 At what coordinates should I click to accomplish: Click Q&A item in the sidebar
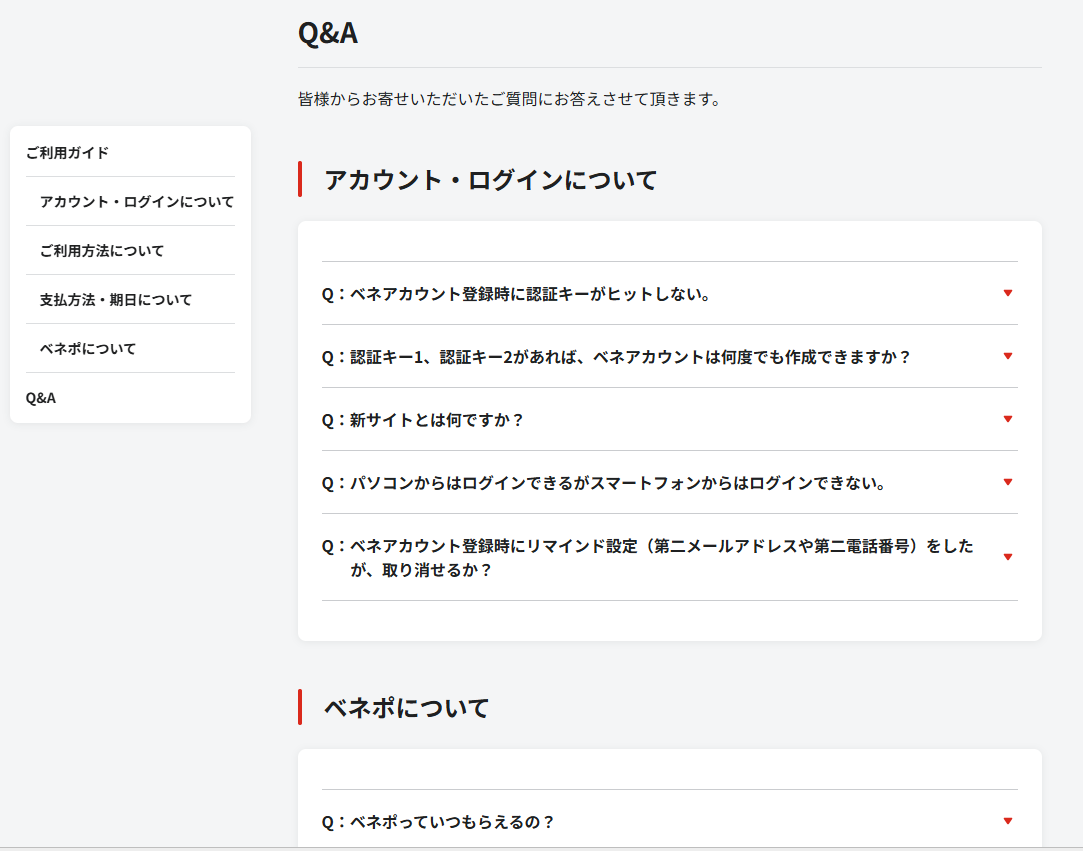click(x=41, y=398)
